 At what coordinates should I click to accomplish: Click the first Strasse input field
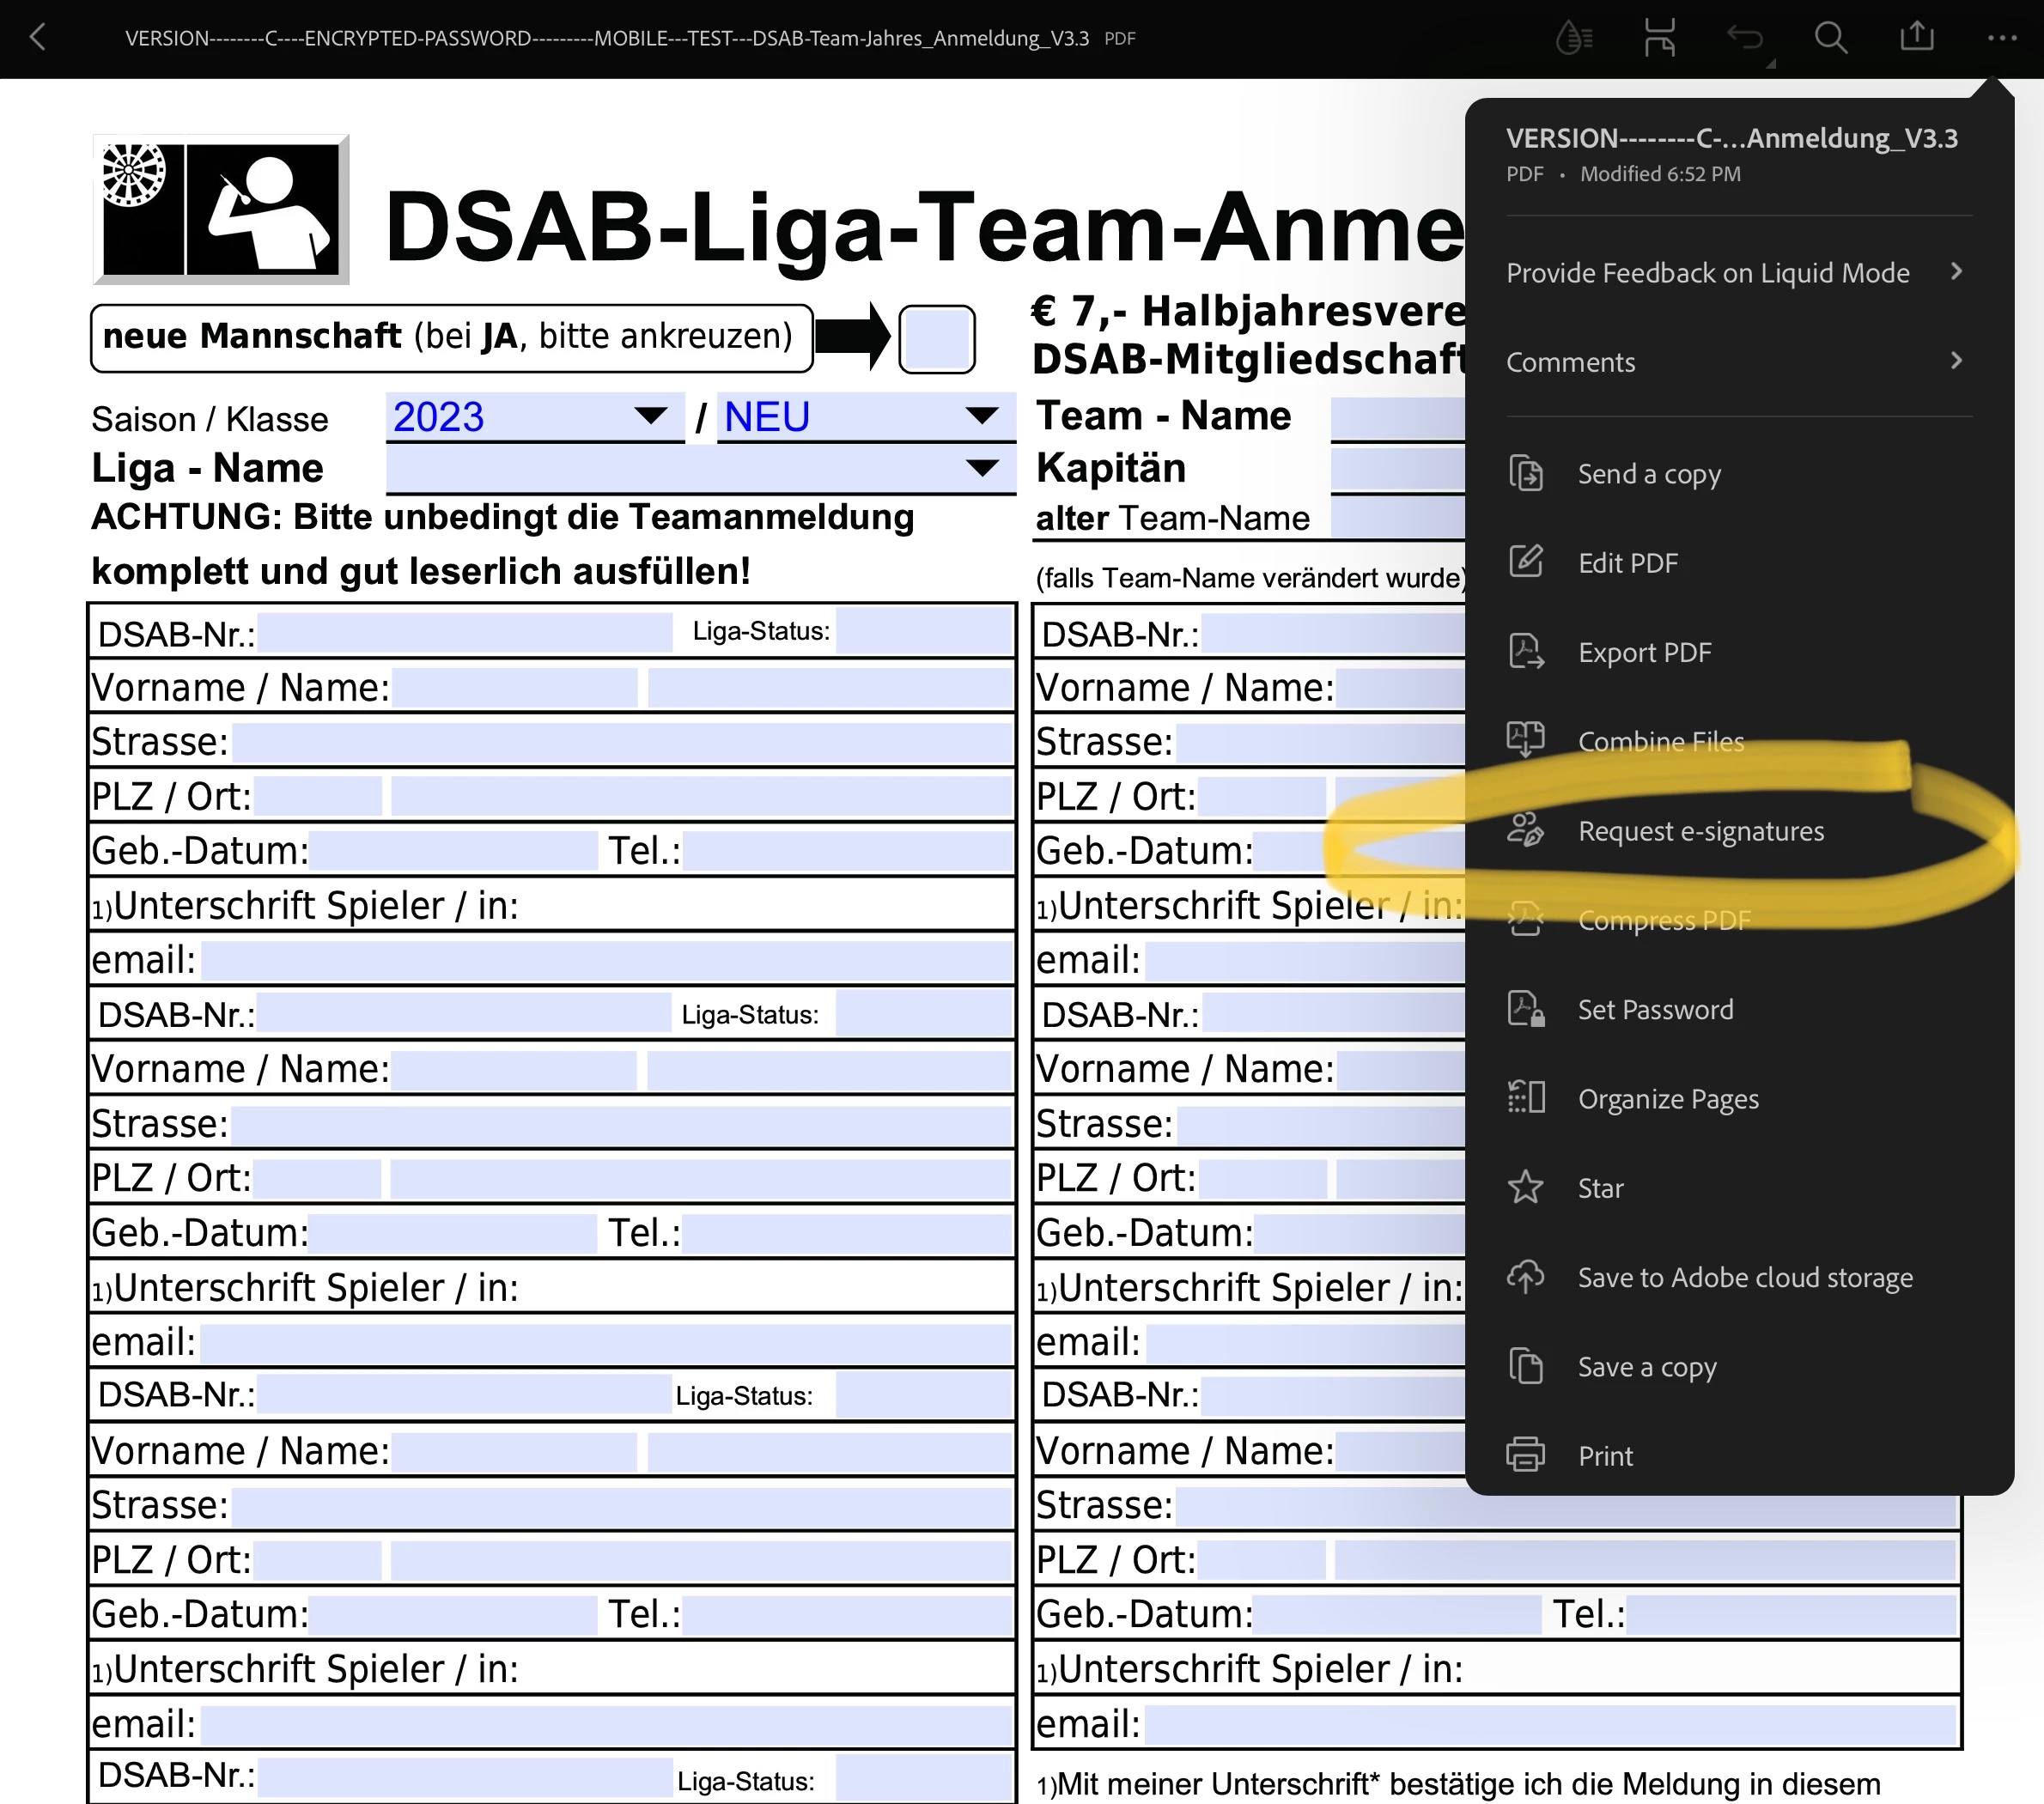click(x=622, y=743)
